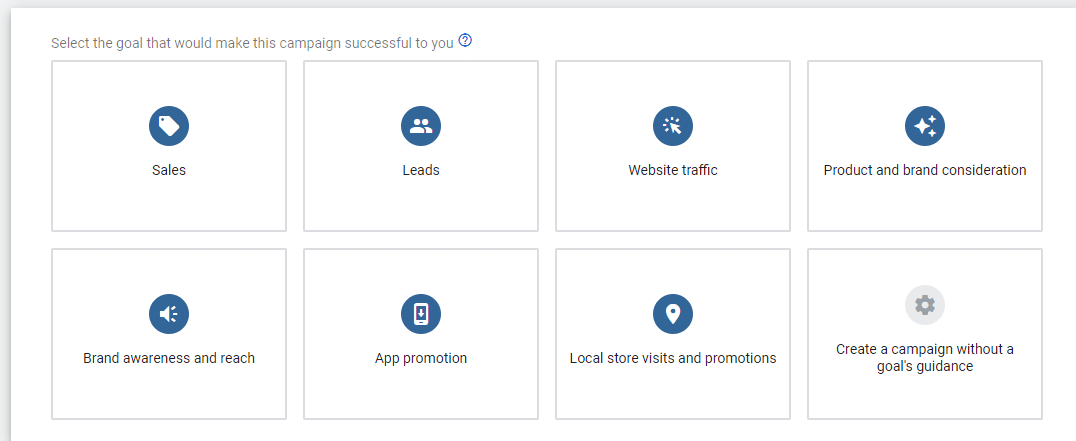Select "Local store visits and promotions" label
Viewport: 1076px width, 441px height.
pyautogui.click(x=673, y=358)
